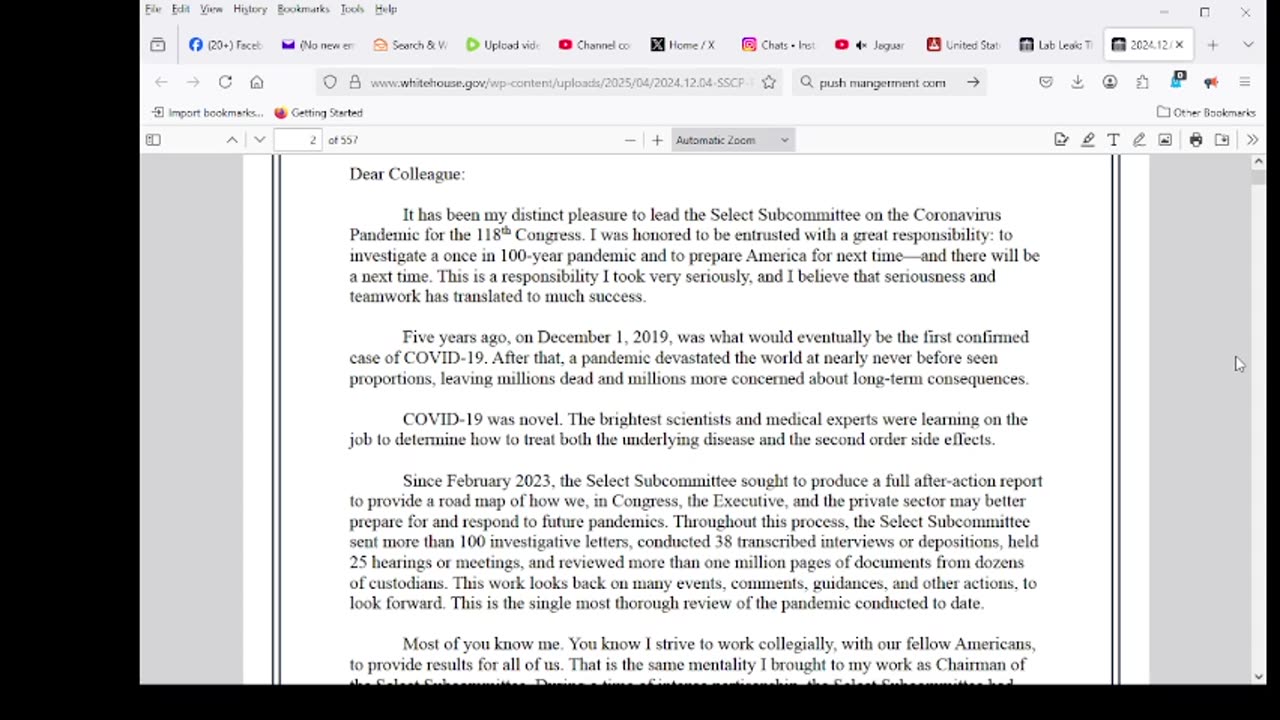Go back to previous page
Image resolution: width=1280 pixels, height=720 pixels.
(162, 83)
